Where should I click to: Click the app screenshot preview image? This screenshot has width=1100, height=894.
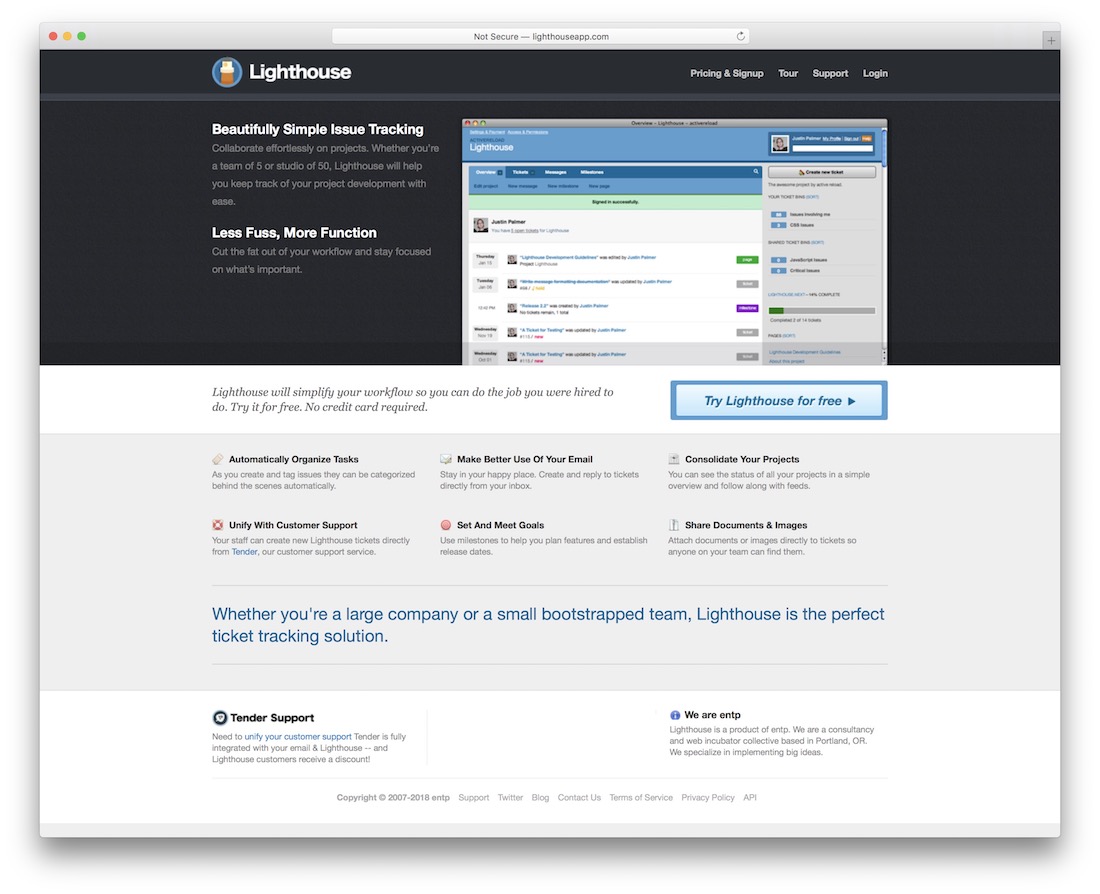click(x=674, y=241)
